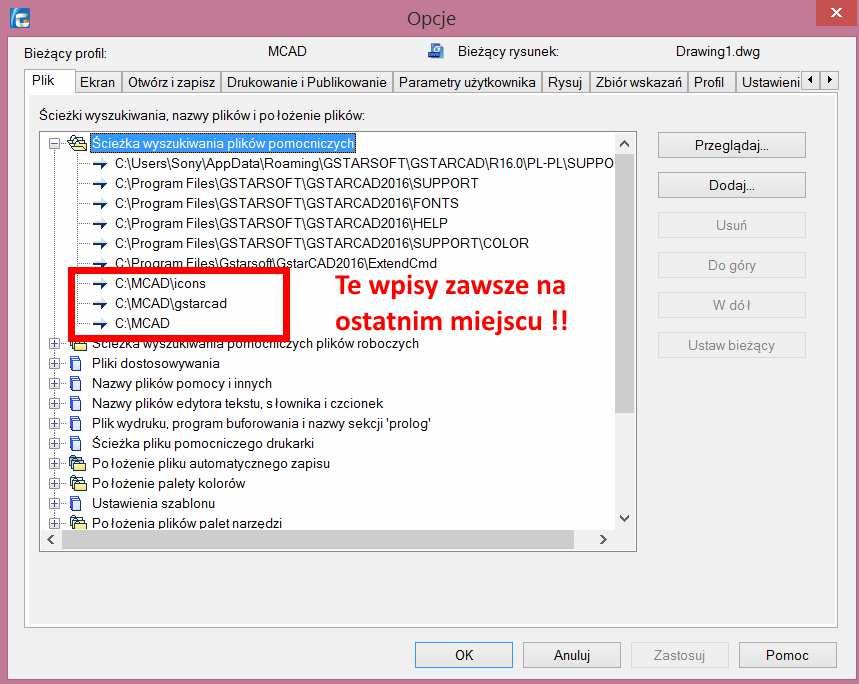The height and width of the screenshot is (684, 859).
Task: Expand Nazwy plików edytora tekstu node
Action: pos(54,404)
